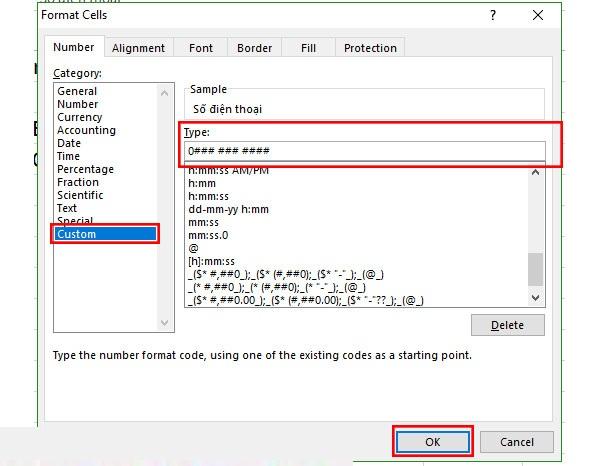Open the Protection tab
Screen dimensions: 600x466
[370, 48]
